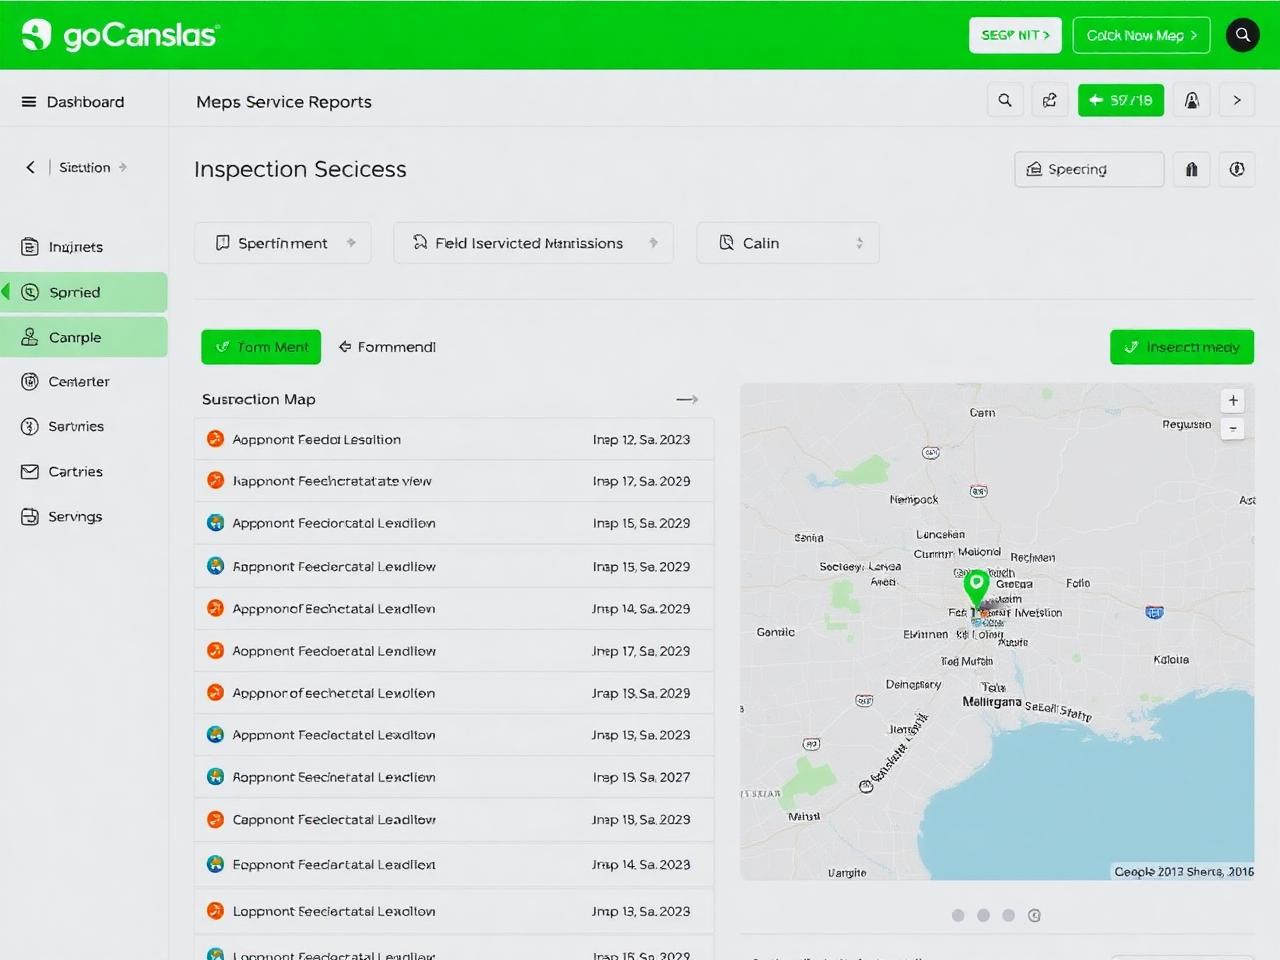Open the Feld Iservicted Manrissions dropdown

click(533, 243)
